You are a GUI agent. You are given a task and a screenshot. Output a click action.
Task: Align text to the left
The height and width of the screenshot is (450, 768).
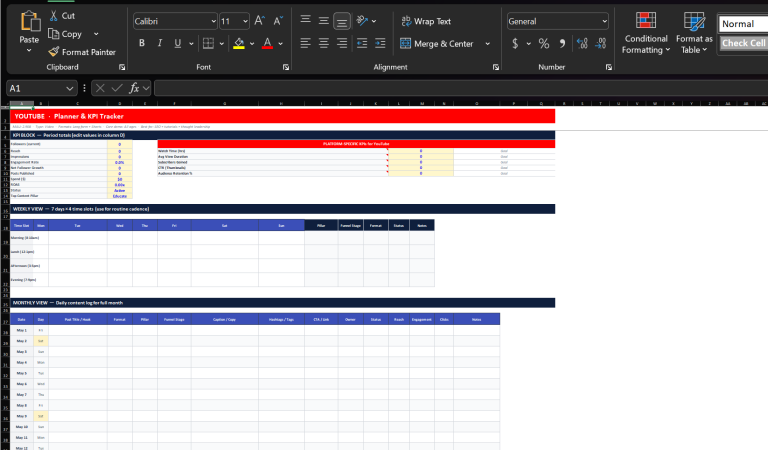(x=305, y=43)
